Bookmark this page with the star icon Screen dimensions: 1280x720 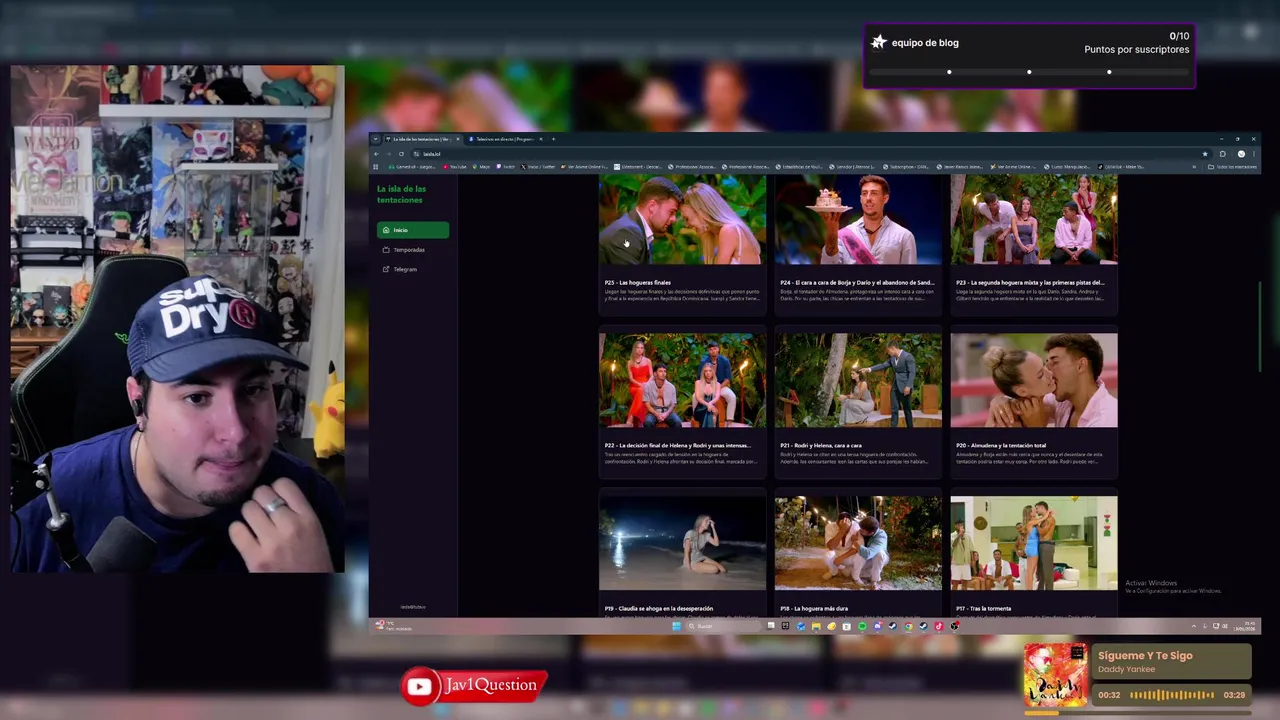[1205, 154]
